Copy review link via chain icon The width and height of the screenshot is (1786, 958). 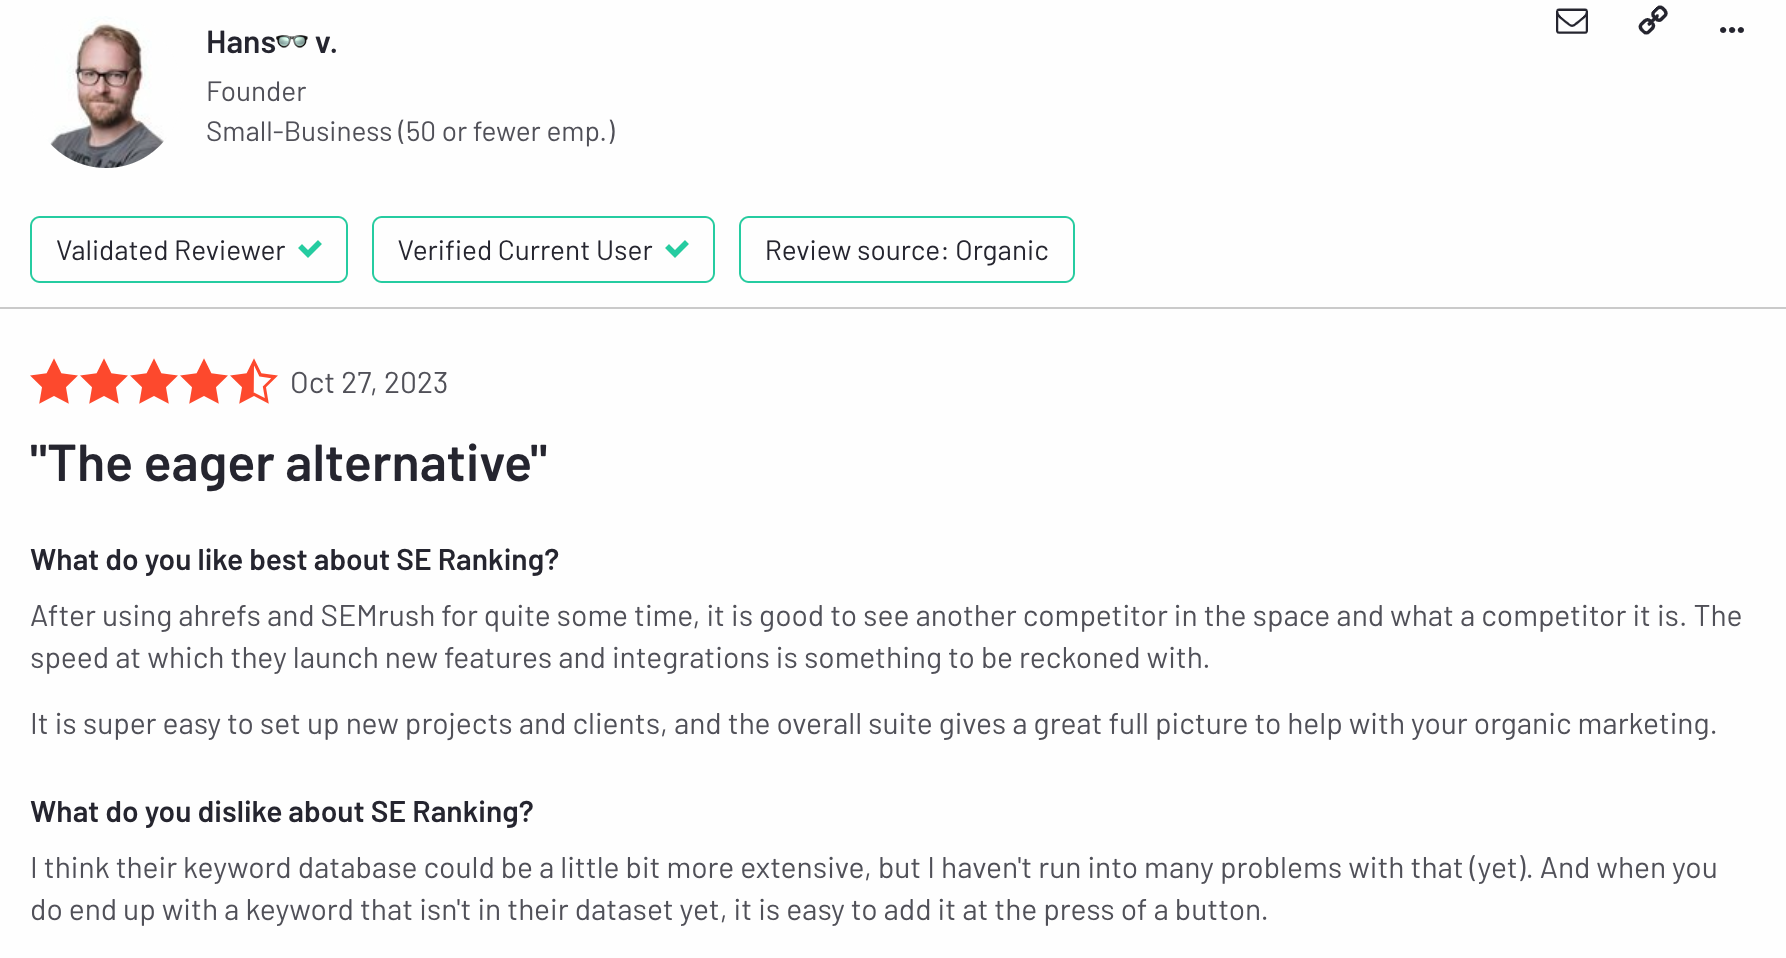point(1653,20)
